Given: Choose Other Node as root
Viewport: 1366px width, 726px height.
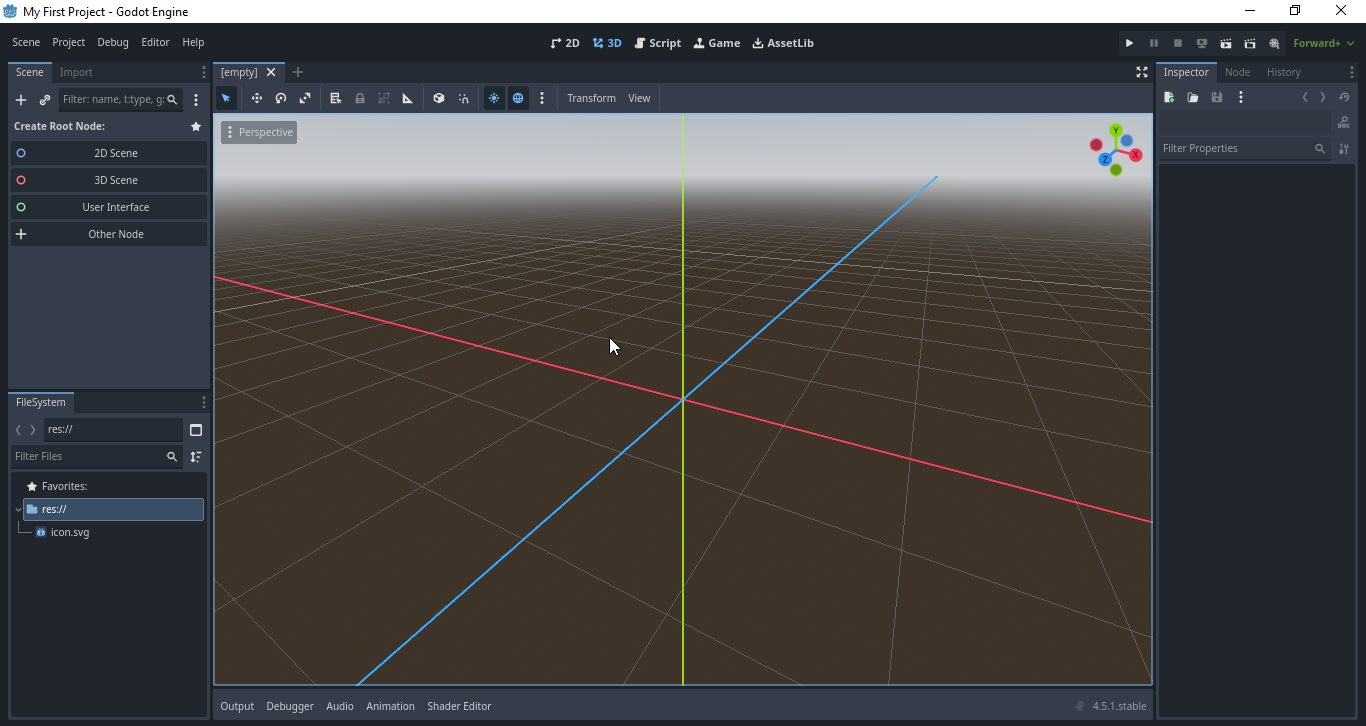Looking at the screenshot, I should pos(109,234).
